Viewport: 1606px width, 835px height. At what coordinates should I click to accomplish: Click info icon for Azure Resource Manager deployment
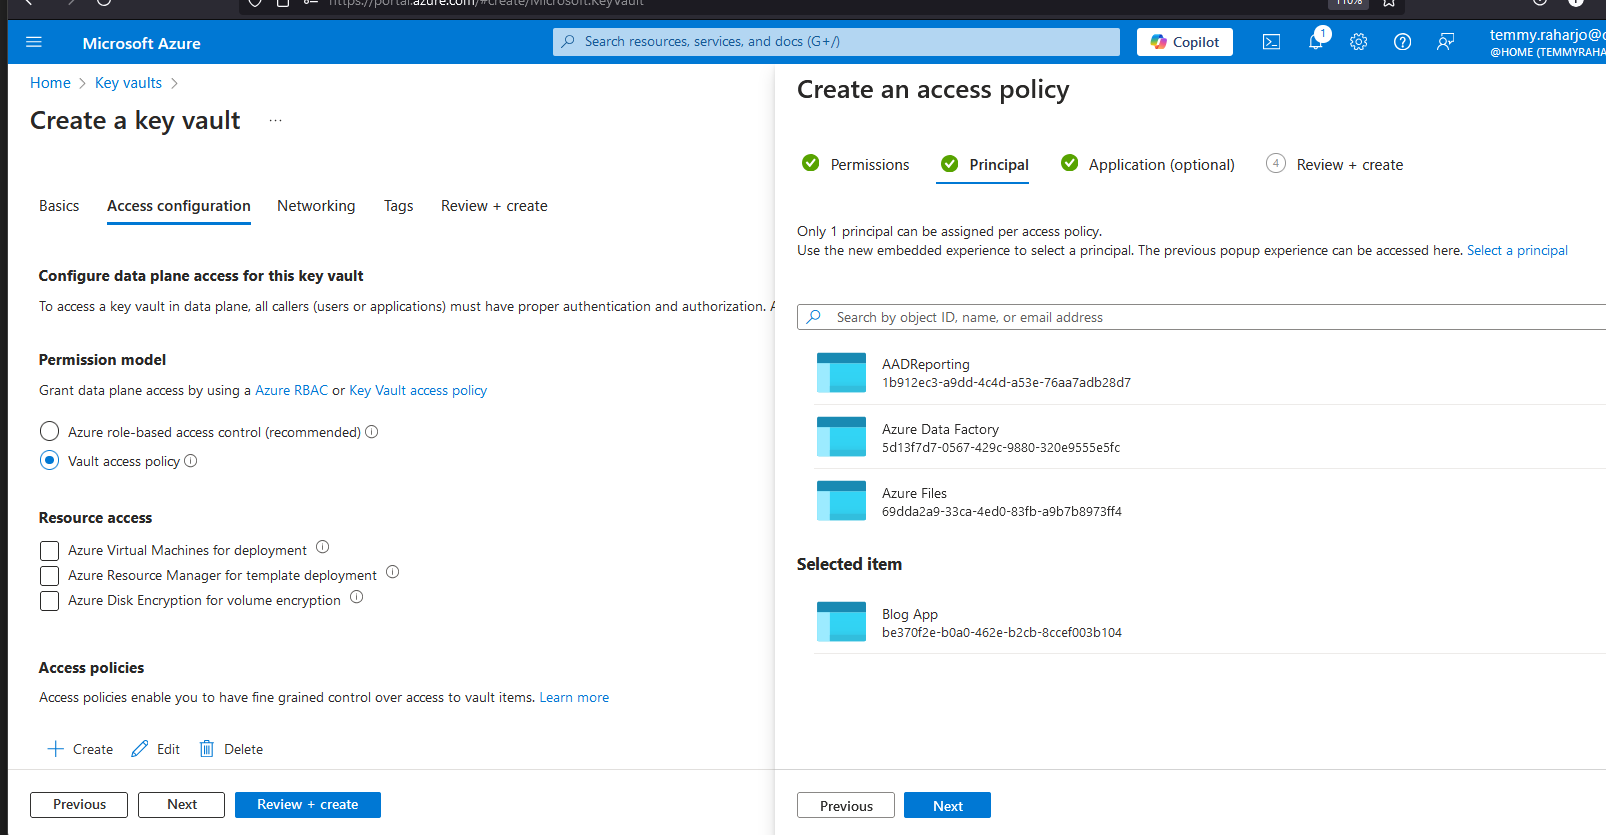tap(393, 572)
